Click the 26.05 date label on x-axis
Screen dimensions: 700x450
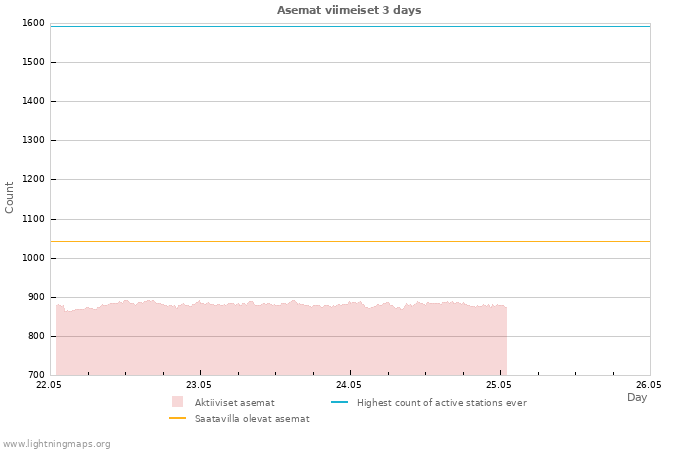tap(649, 384)
